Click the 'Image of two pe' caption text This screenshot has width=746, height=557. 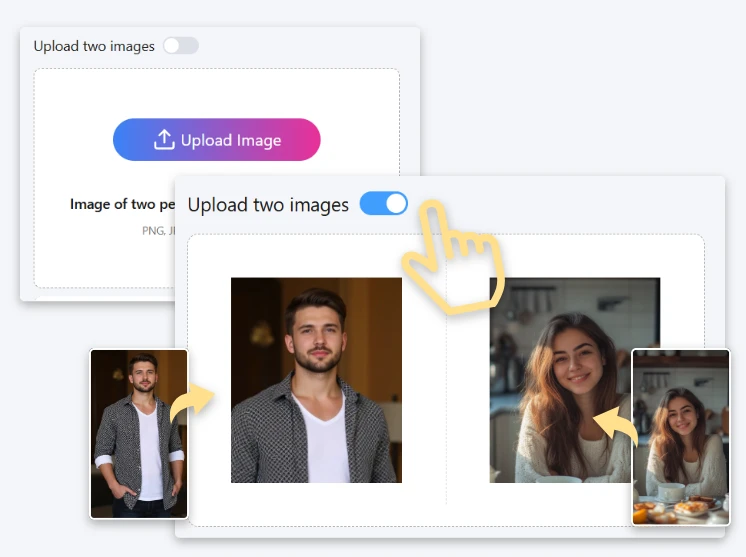coord(122,204)
